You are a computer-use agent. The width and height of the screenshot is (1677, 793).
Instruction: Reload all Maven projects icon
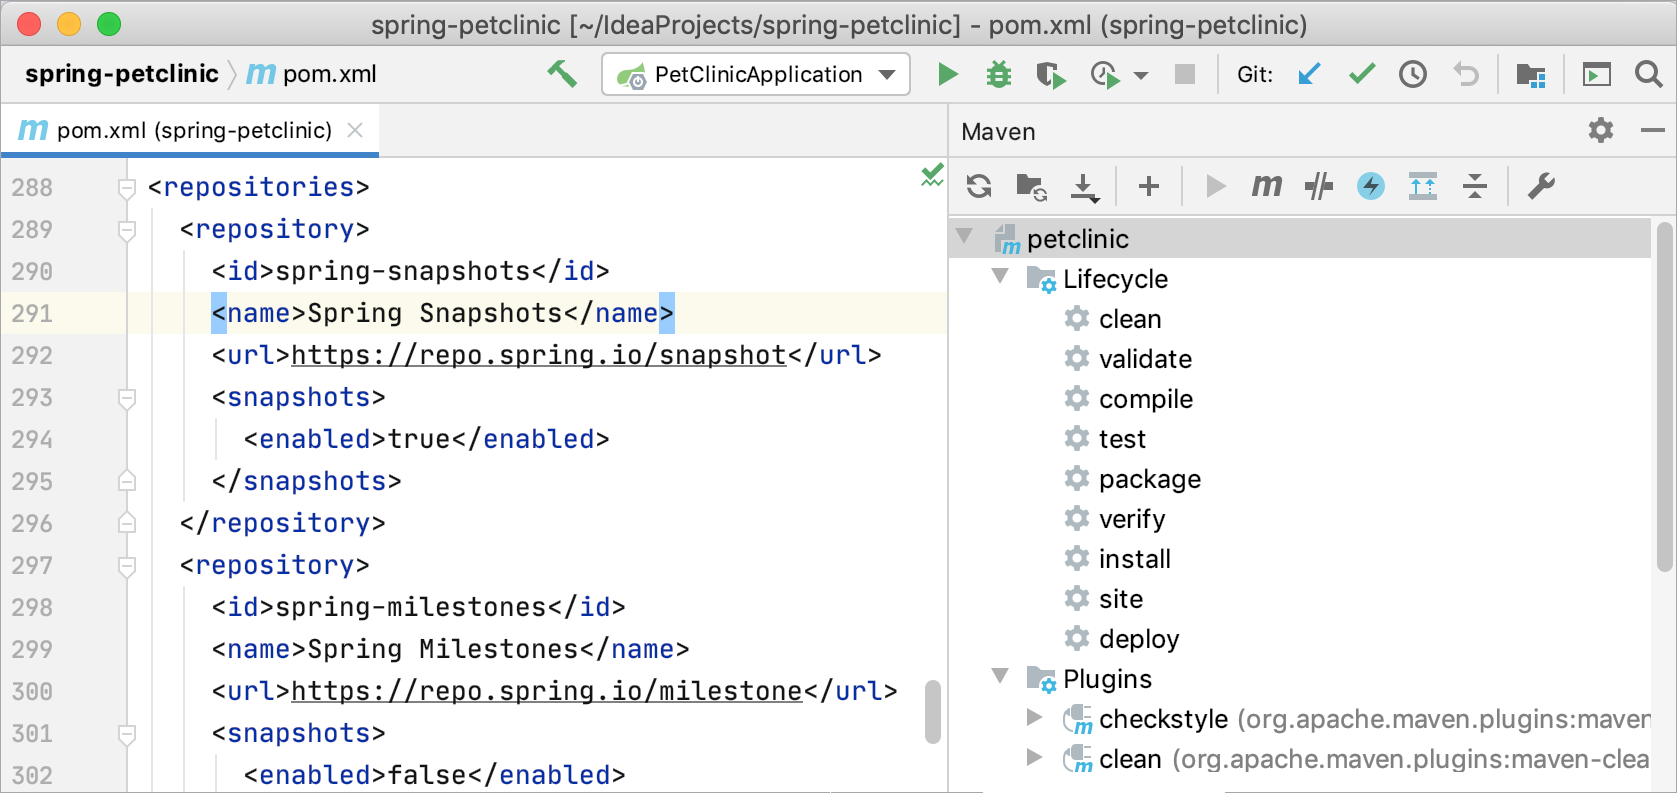(x=979, y=186)
